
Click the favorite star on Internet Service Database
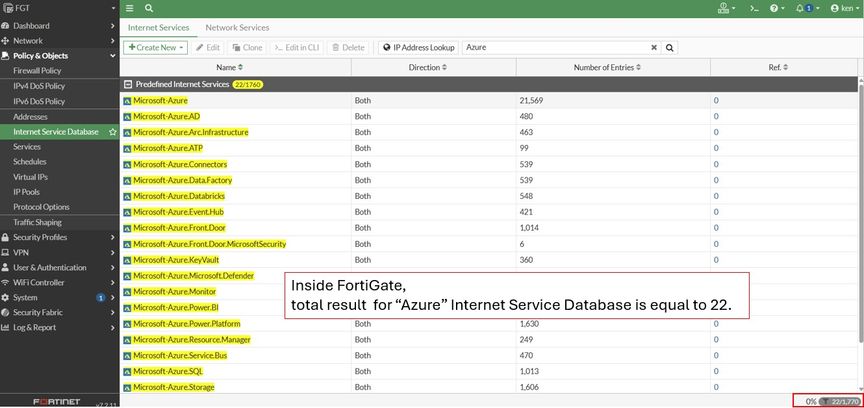coord(112,132)
